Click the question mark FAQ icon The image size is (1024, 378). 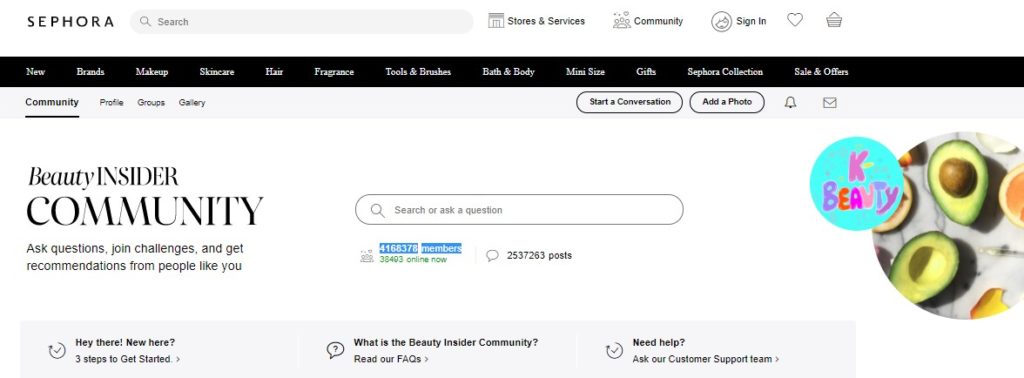[335, 351]
